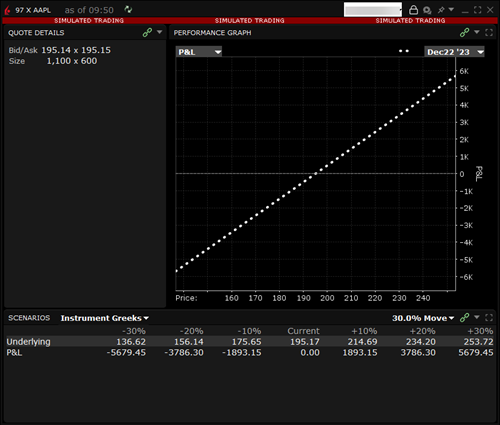The height and width of the screenshot is (425, 500).
Task: Click the Size value 1,100 x 600
Action: coord(72,61)
